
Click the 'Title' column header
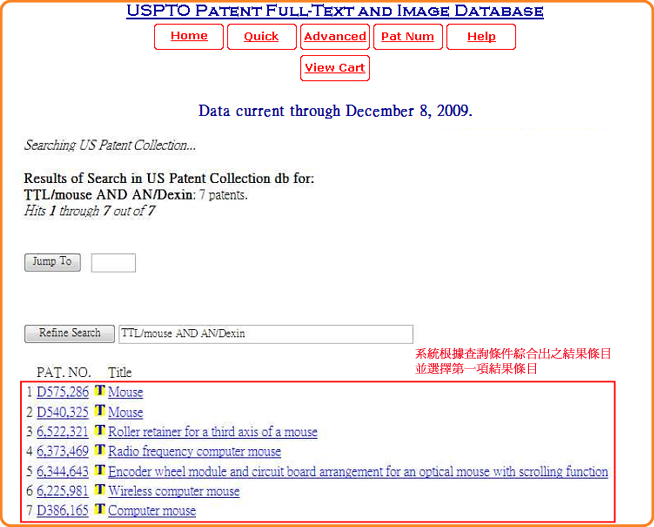[120, 372]
